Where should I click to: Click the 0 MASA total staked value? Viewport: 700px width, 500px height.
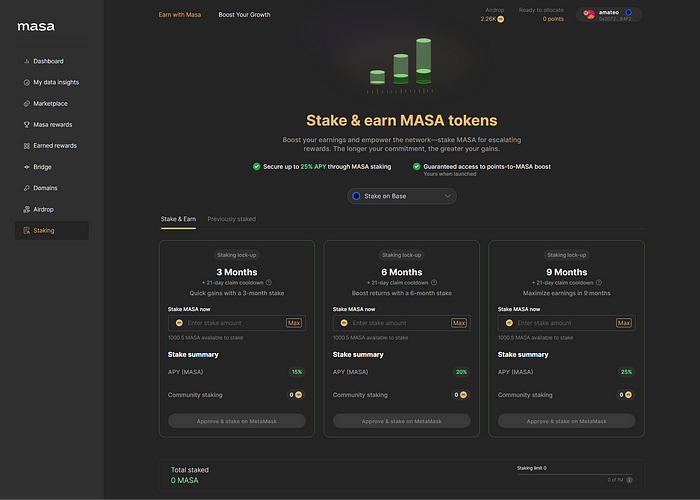tap(184, 480)
